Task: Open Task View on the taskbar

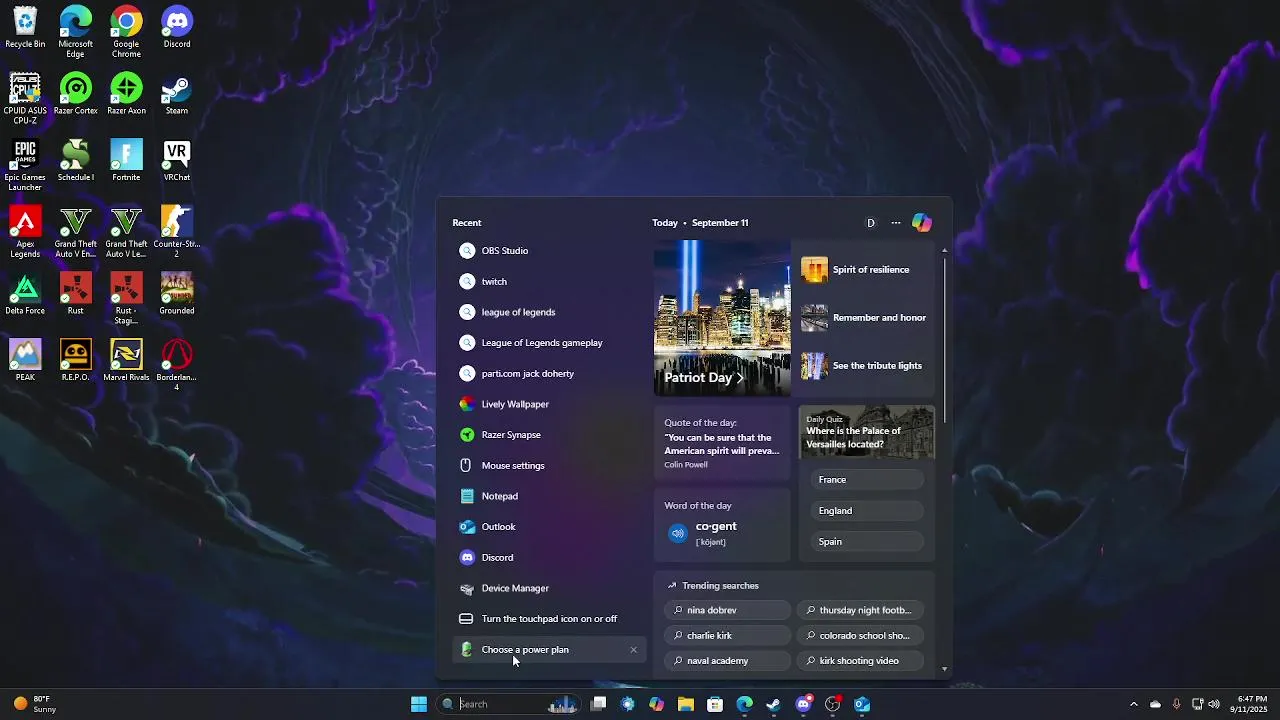Action: (598, 704)
